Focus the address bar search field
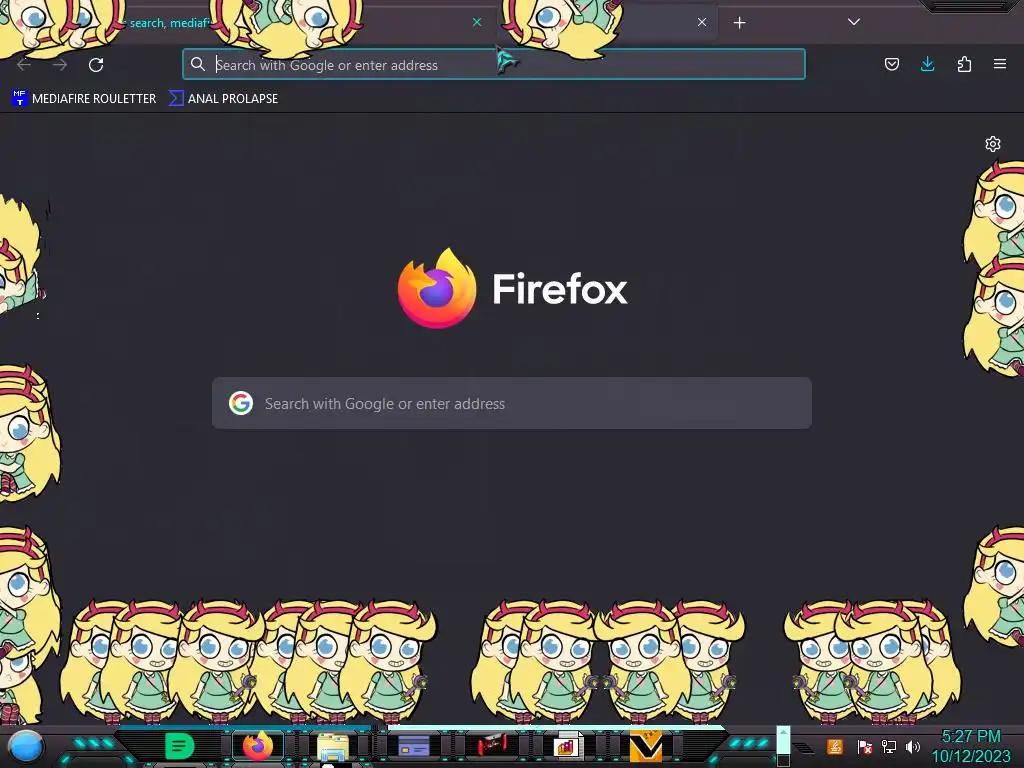Screen dimensions: 1024x768 click(494, 65)
